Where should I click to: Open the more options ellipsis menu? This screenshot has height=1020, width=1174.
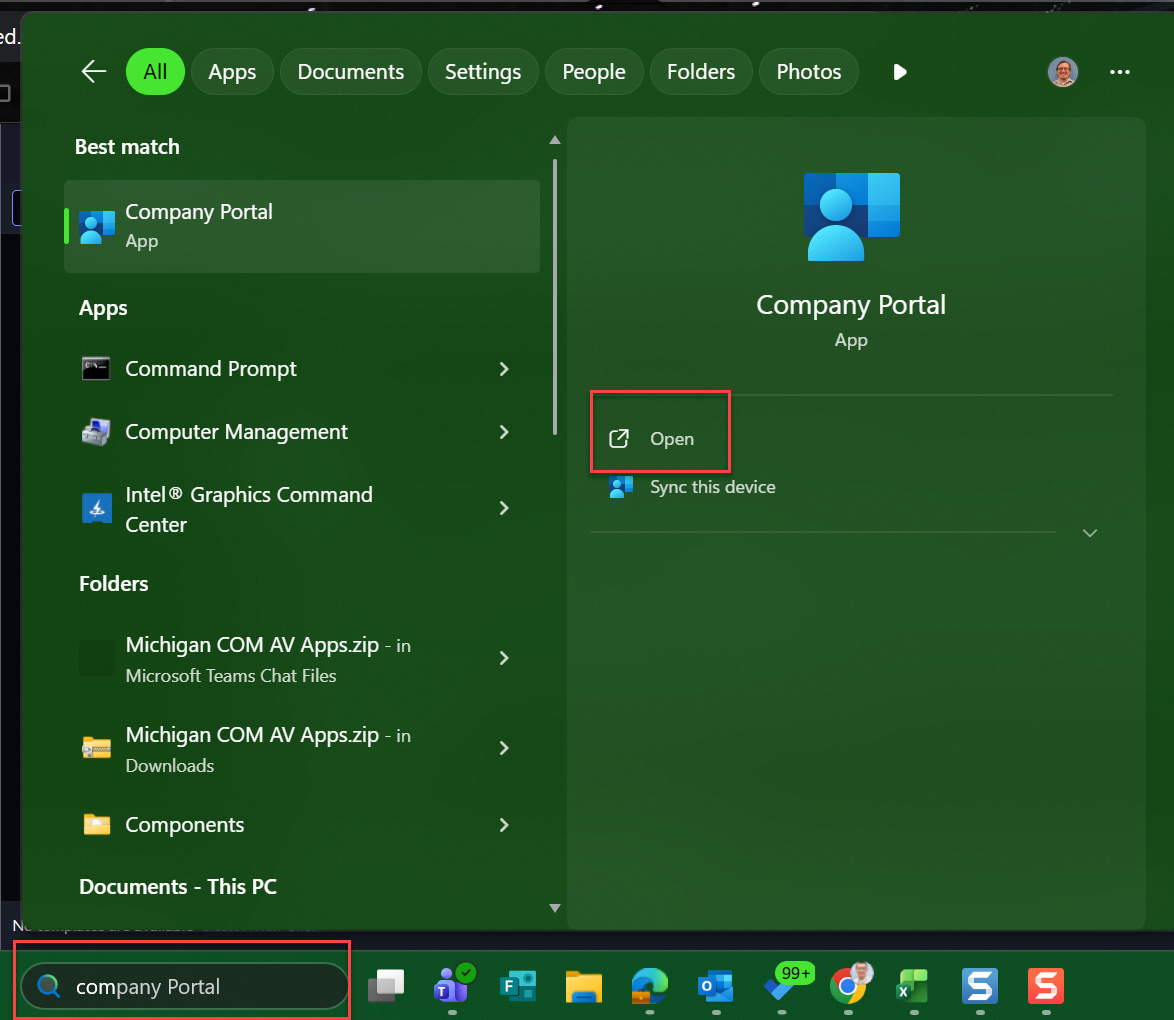coord(1120,71)
